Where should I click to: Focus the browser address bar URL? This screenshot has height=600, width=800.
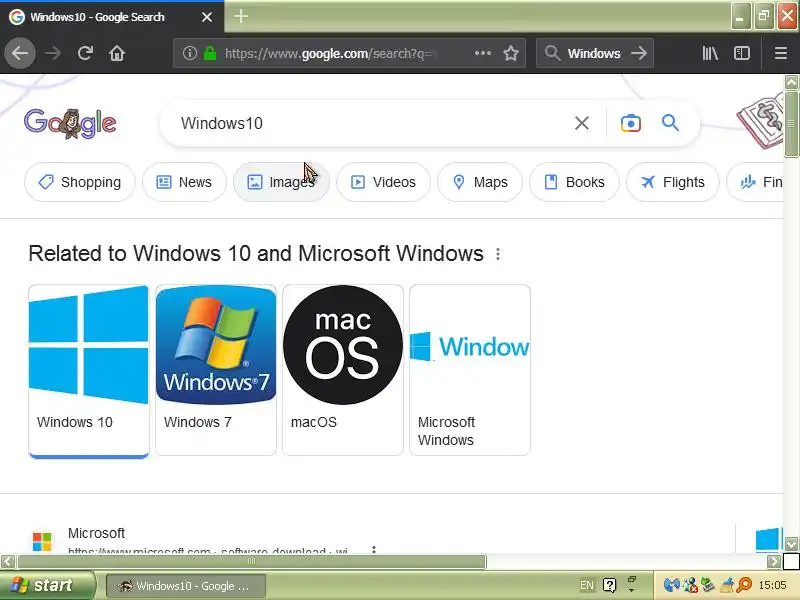pos(332,53)
